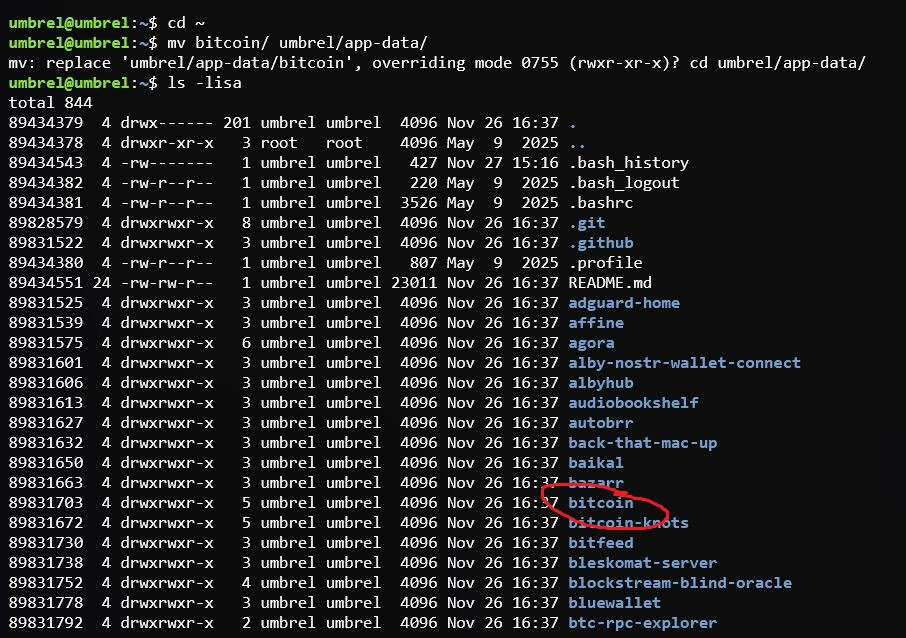Click the bitcoin-knots directory entry
This screenshot has height=638, width=906.
point(628,523)
